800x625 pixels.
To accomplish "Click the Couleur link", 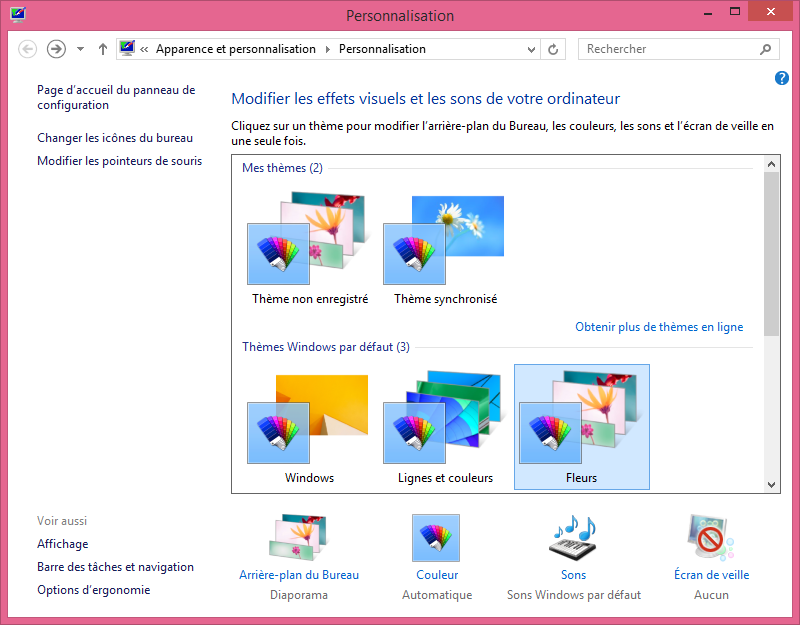I will [437, 575].
